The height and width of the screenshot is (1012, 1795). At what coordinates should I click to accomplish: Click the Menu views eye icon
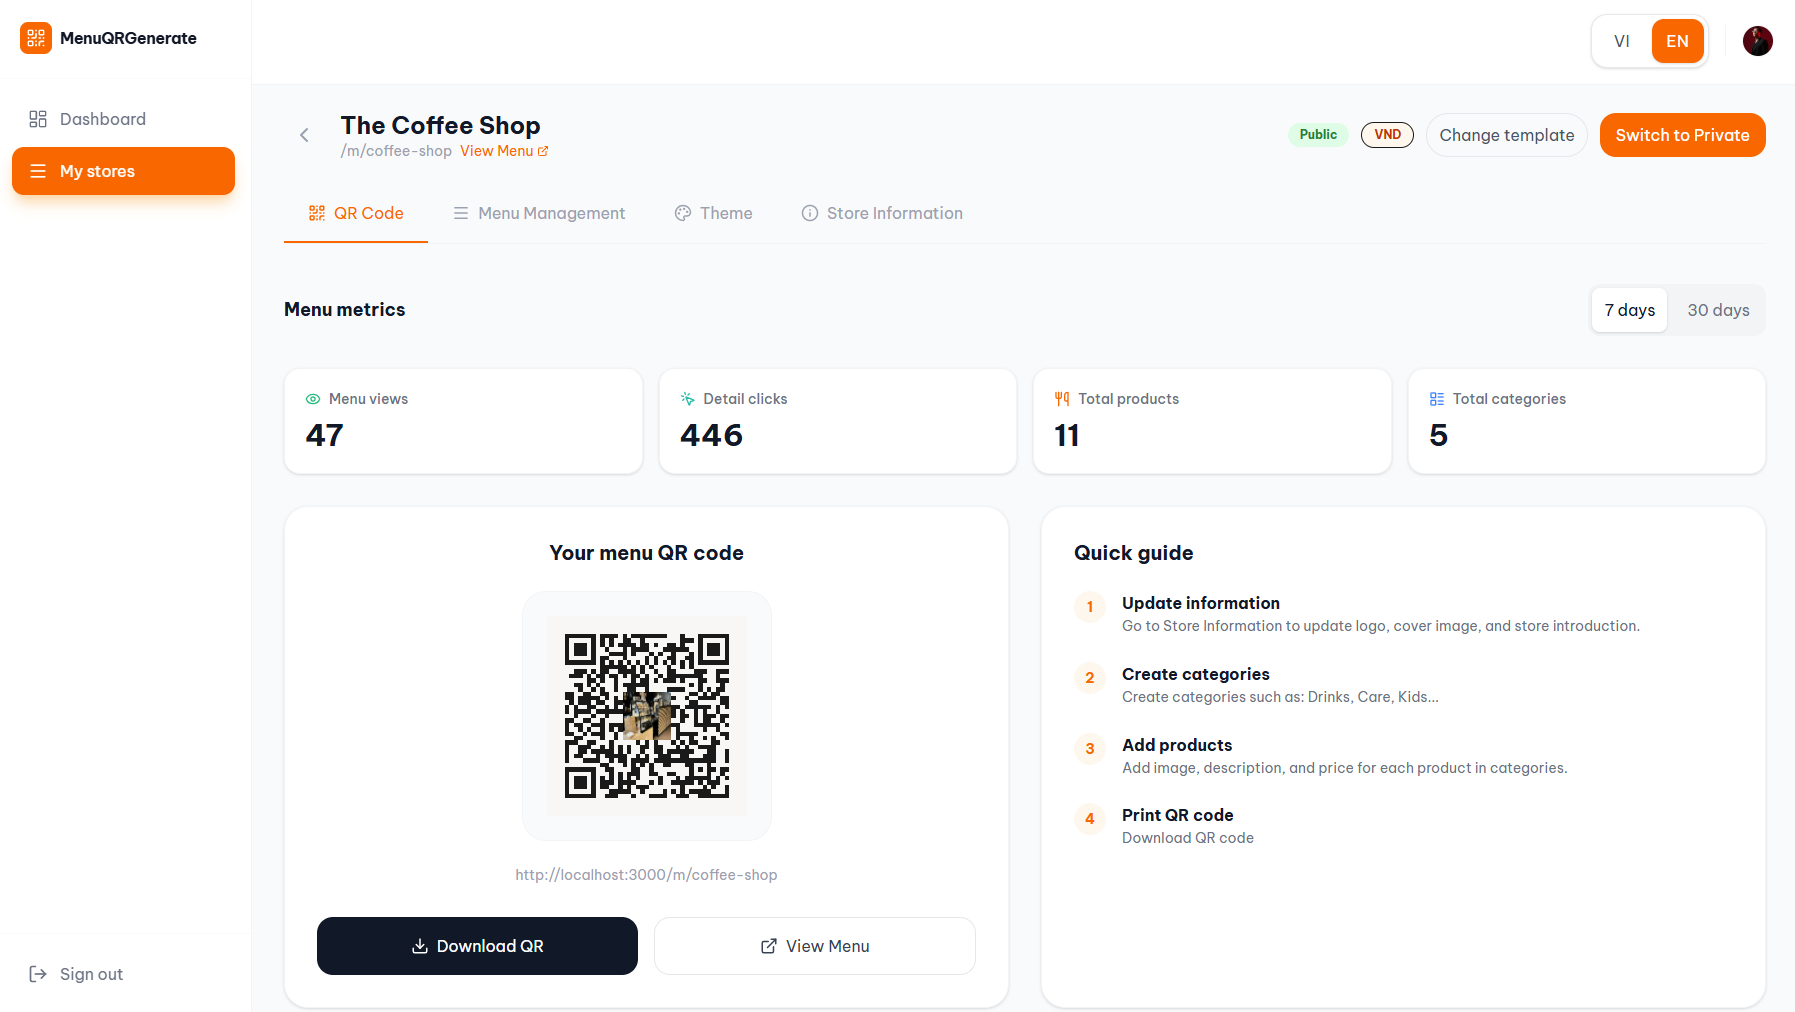click(x=313, y=399)
